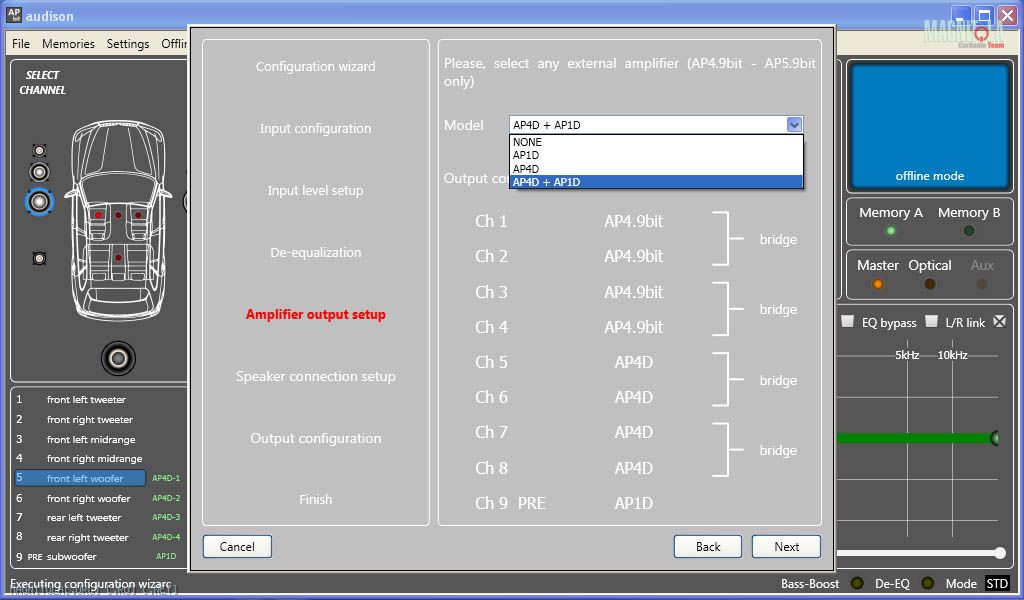1024x600 pixels.
Task: Click the car diagram in Select Channel
Action: coord(118,220)
